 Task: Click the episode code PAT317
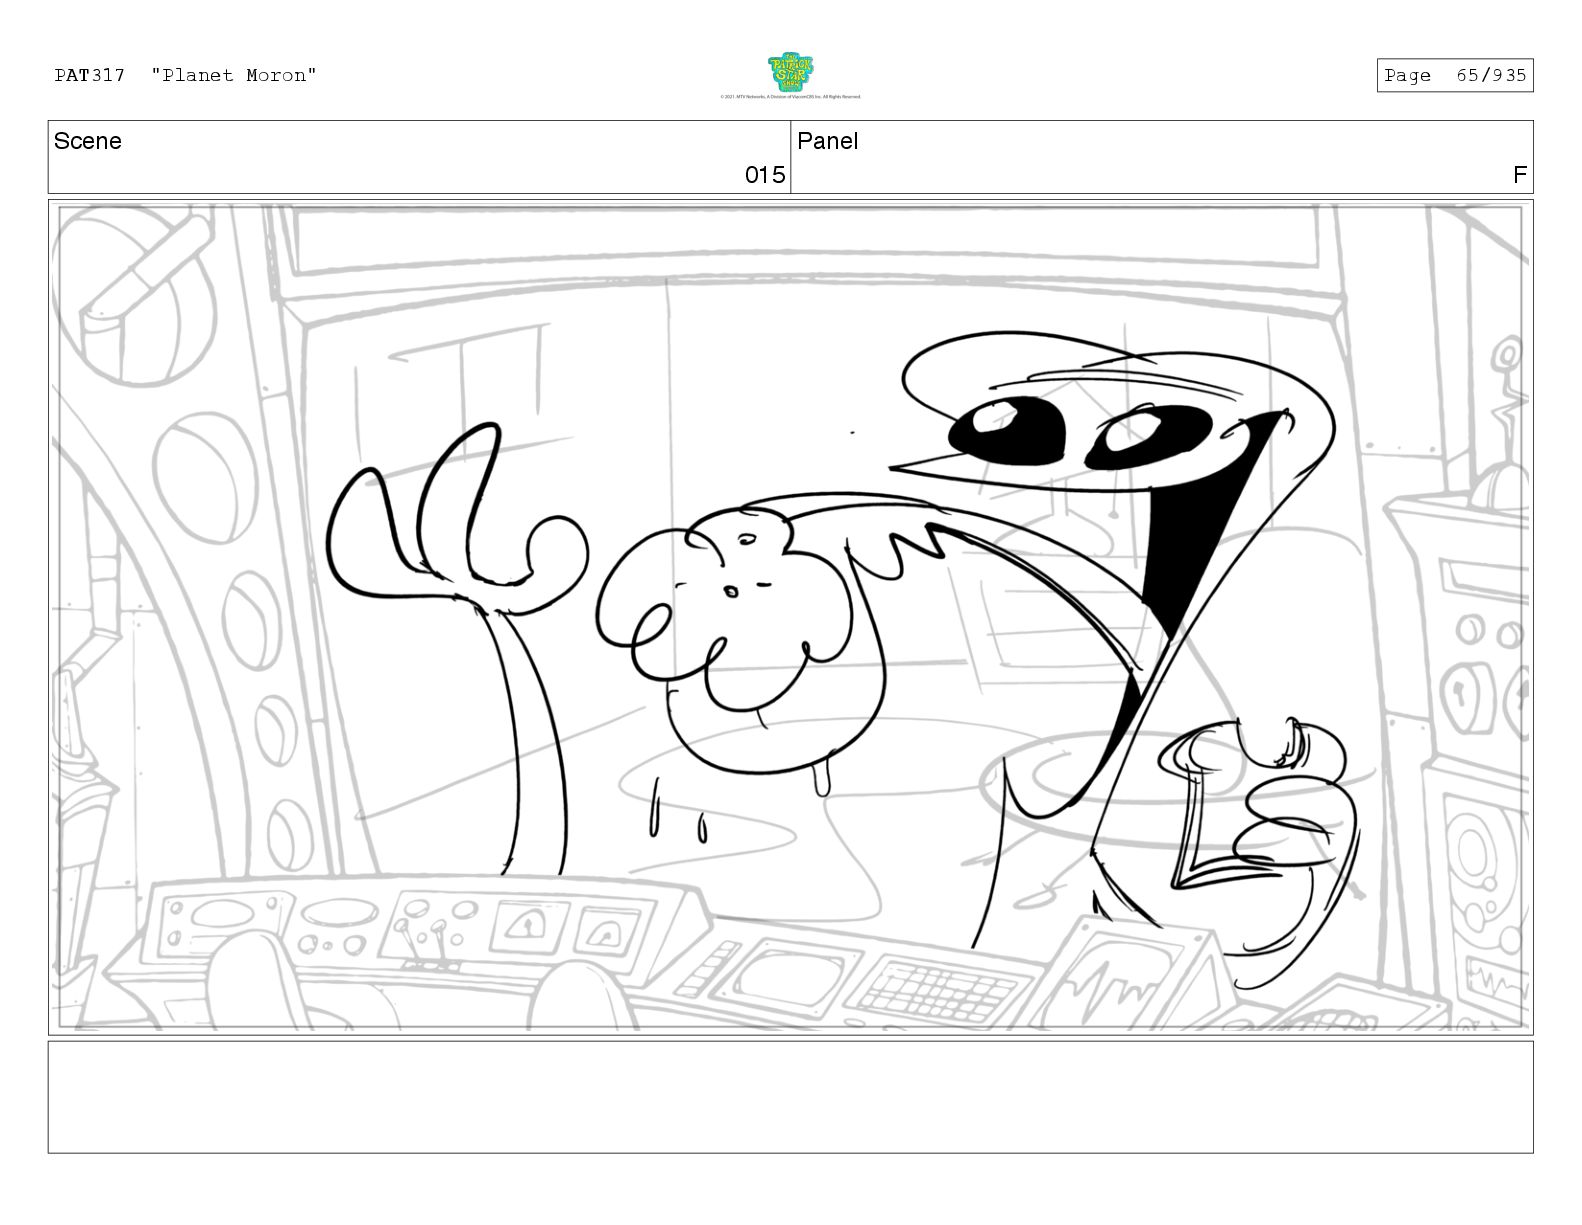(90, 75)
